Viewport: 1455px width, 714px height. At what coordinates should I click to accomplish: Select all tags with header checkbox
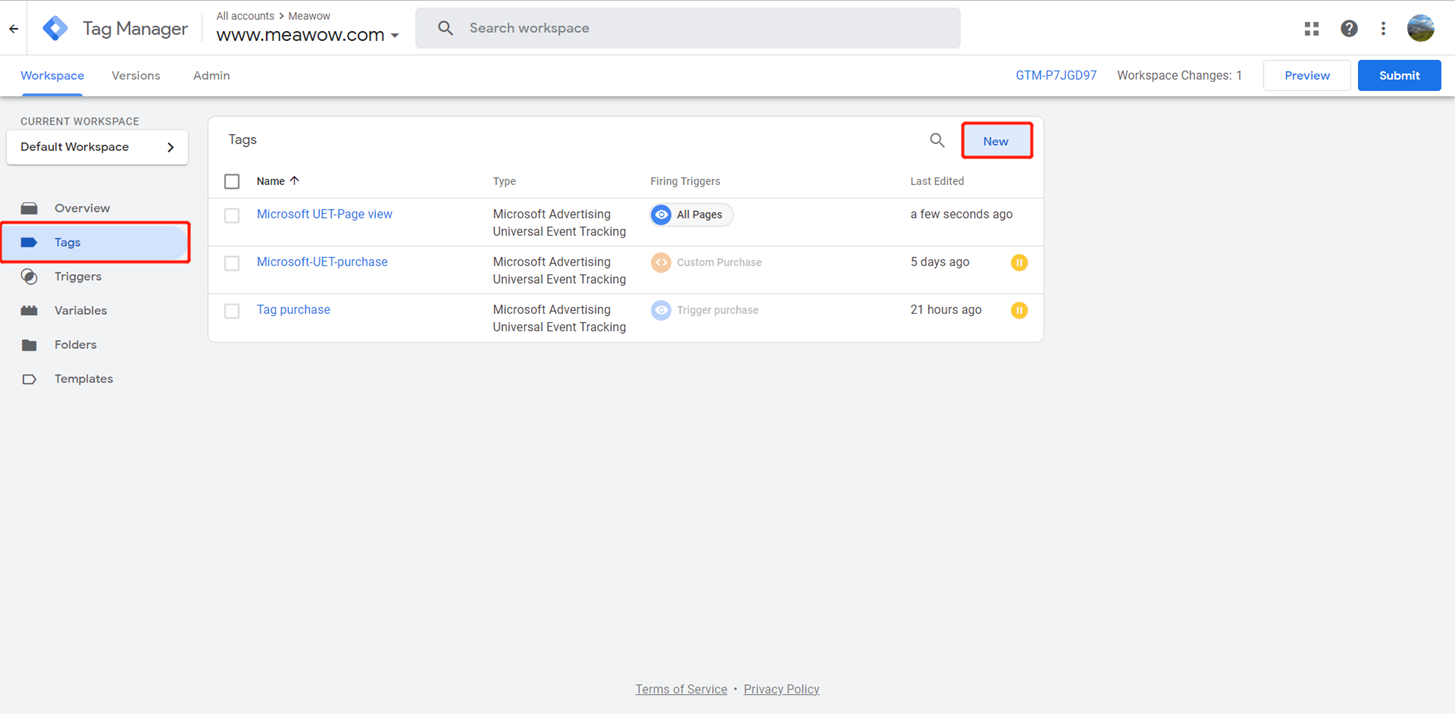coord(232,182)
